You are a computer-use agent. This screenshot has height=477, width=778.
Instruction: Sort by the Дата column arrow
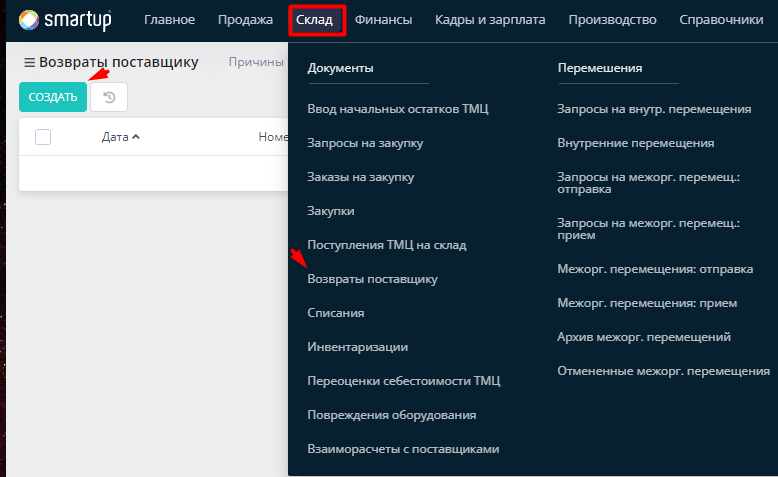pyautogui.click(x=136, y=137)
